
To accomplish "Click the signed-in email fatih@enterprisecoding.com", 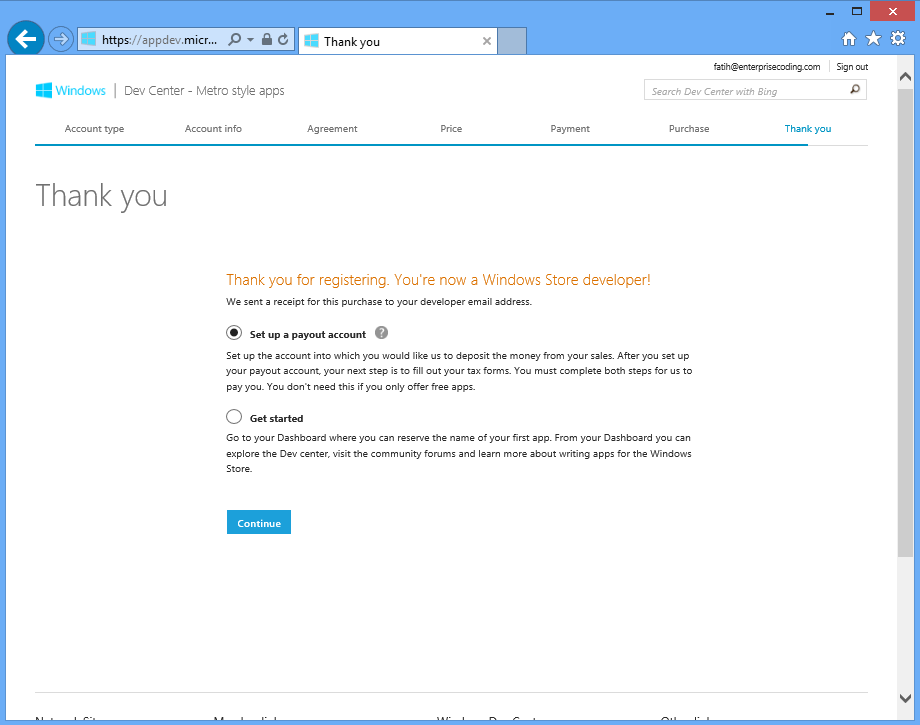I will pyautogui.click(x=767, y=67).
